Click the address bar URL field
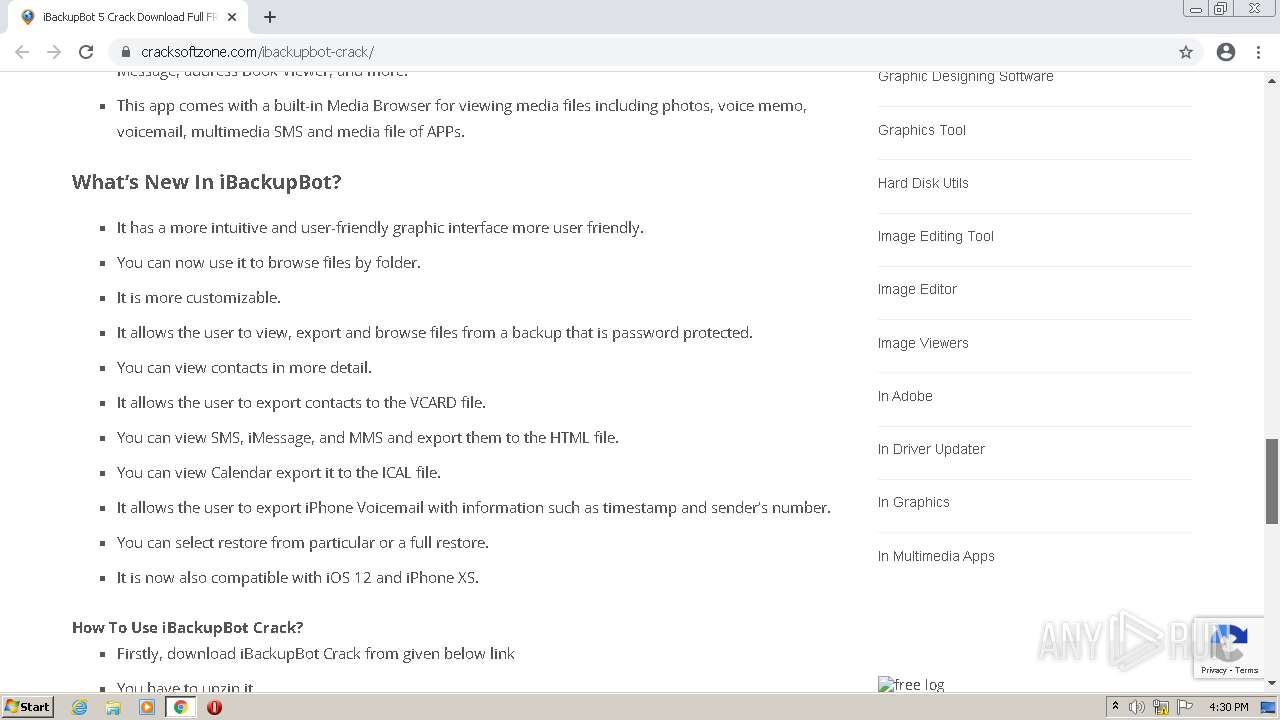1280x720 pixels. [640, 52]
